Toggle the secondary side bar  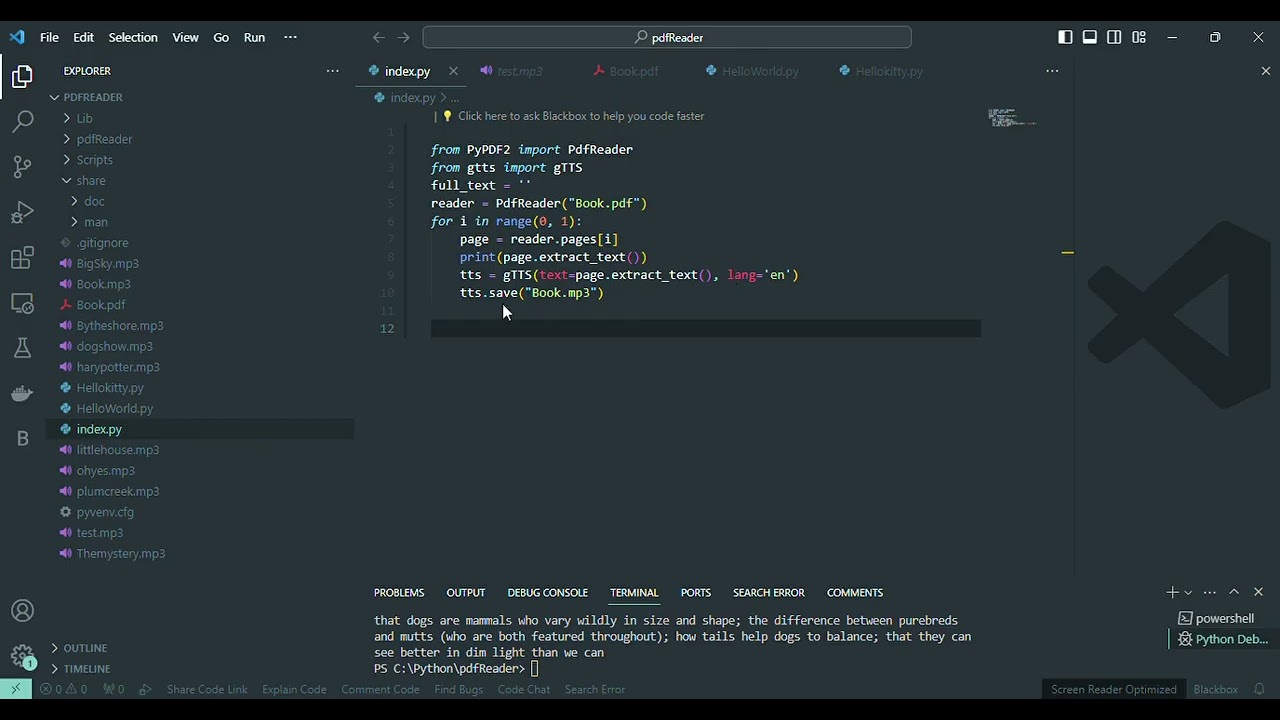click(x=1114, y=37)
